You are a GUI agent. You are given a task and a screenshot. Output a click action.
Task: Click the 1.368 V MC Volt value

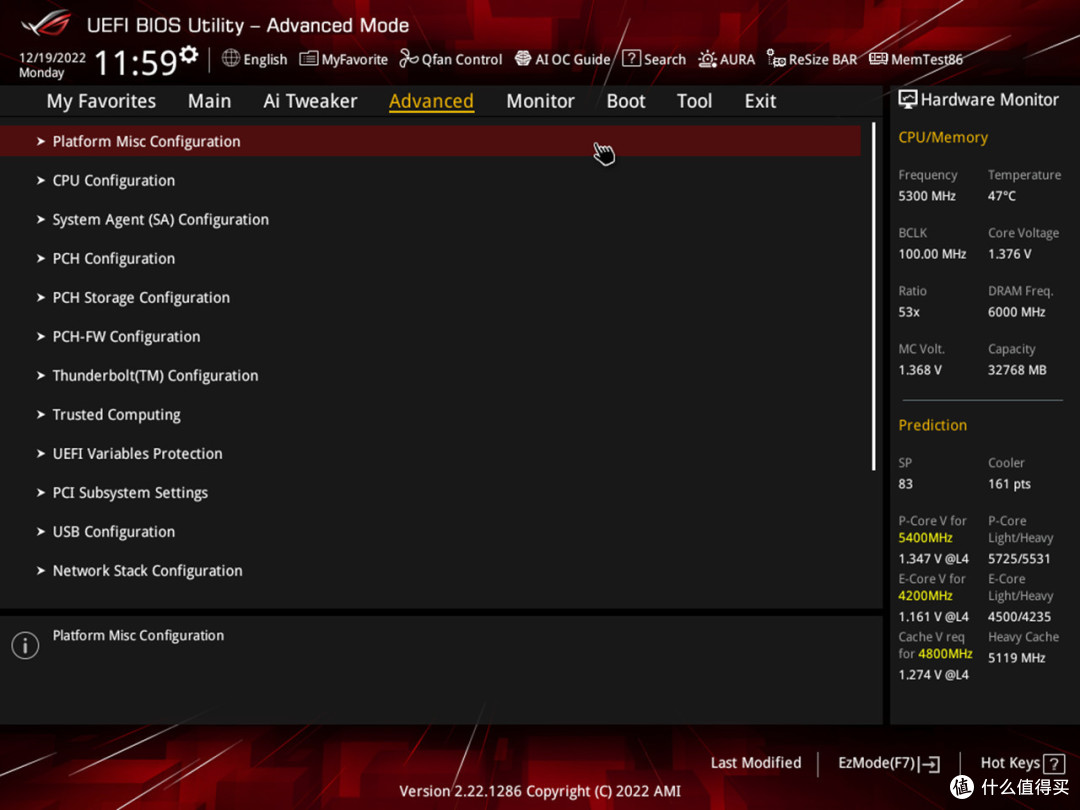pos(920,370)
